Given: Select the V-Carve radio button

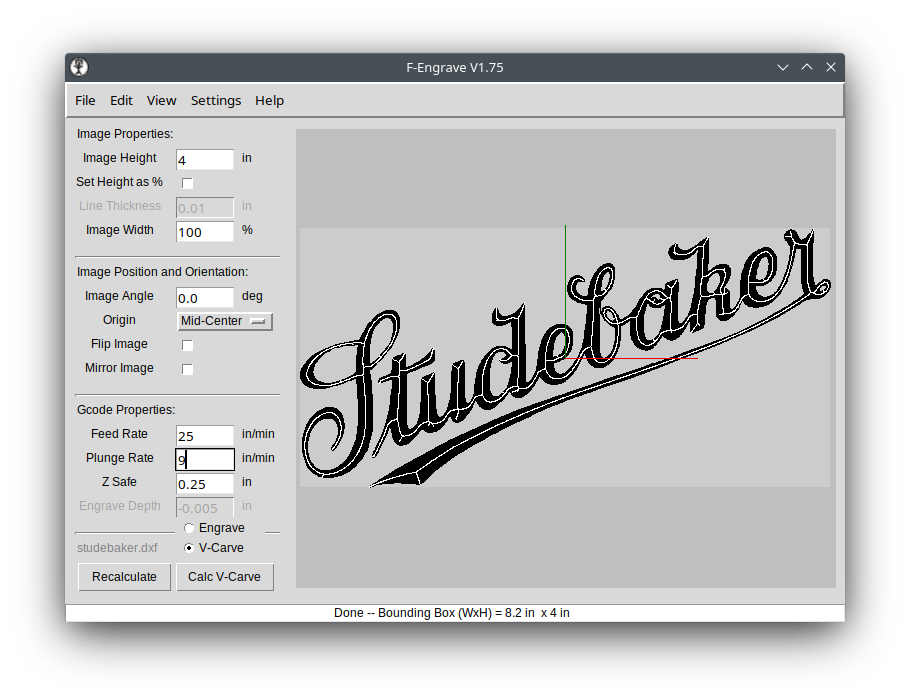Looking at the screenshot, I should [189, 547].
